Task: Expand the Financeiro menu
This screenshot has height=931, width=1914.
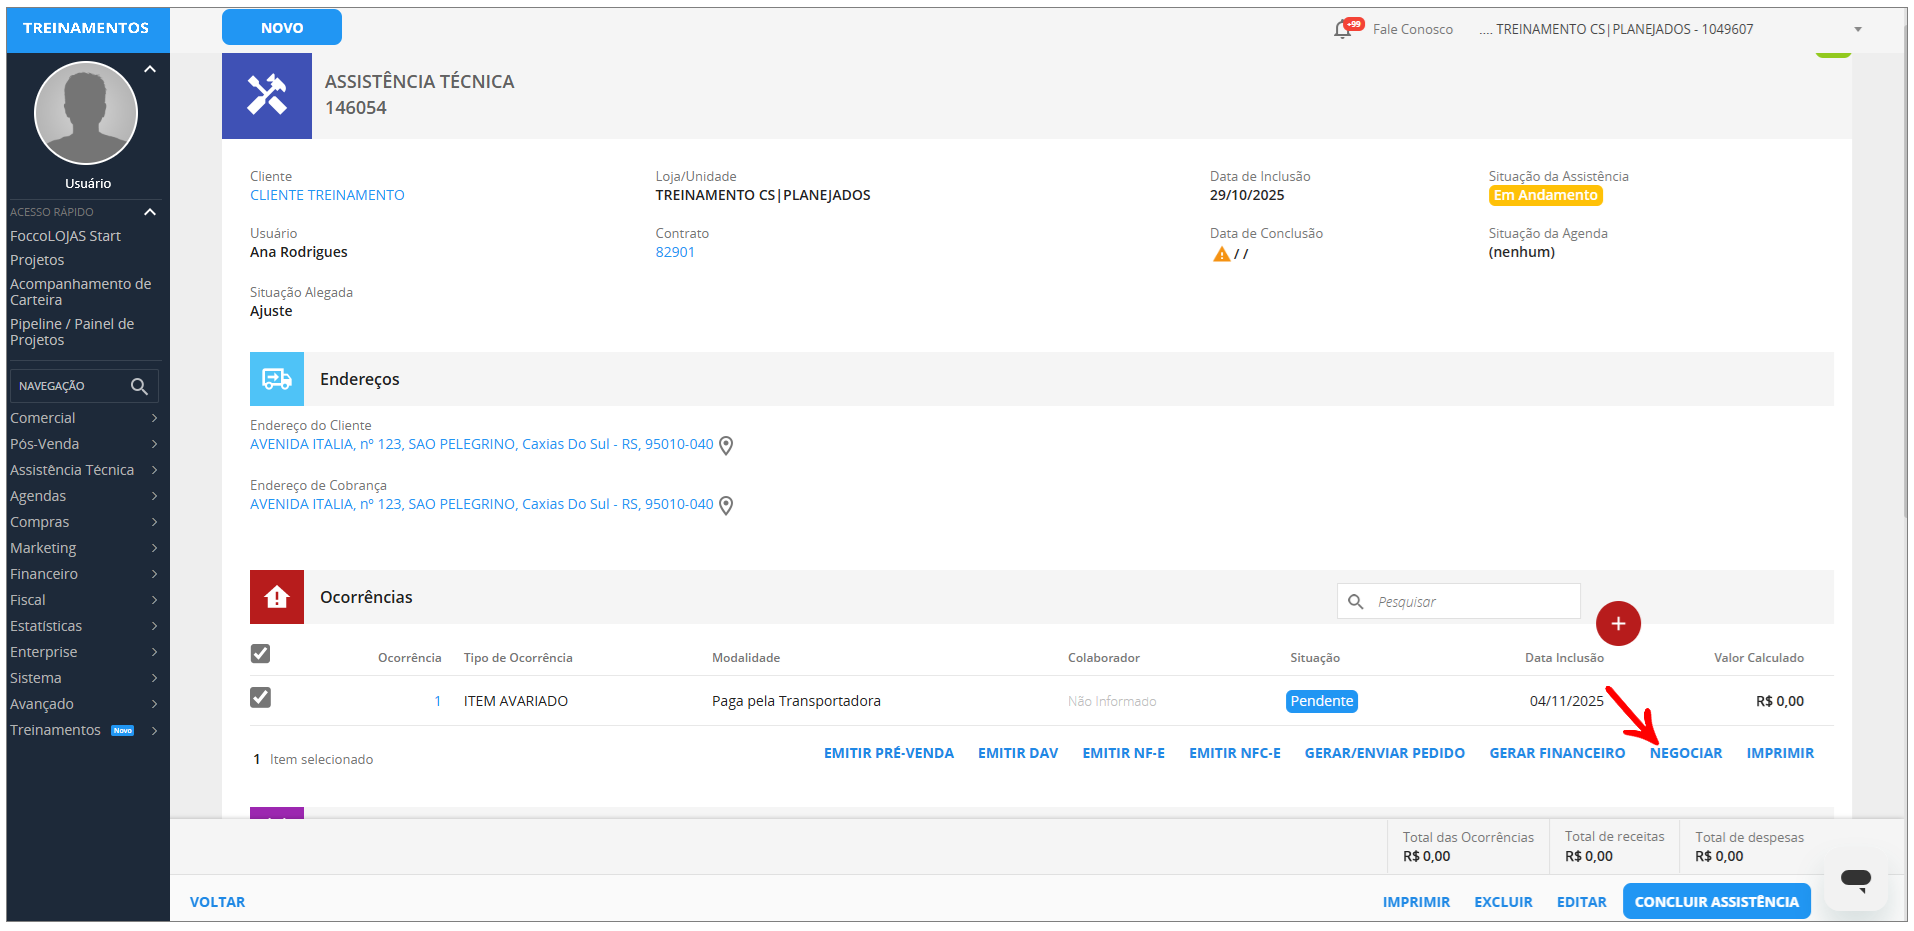Action: (x=83, y=574)
